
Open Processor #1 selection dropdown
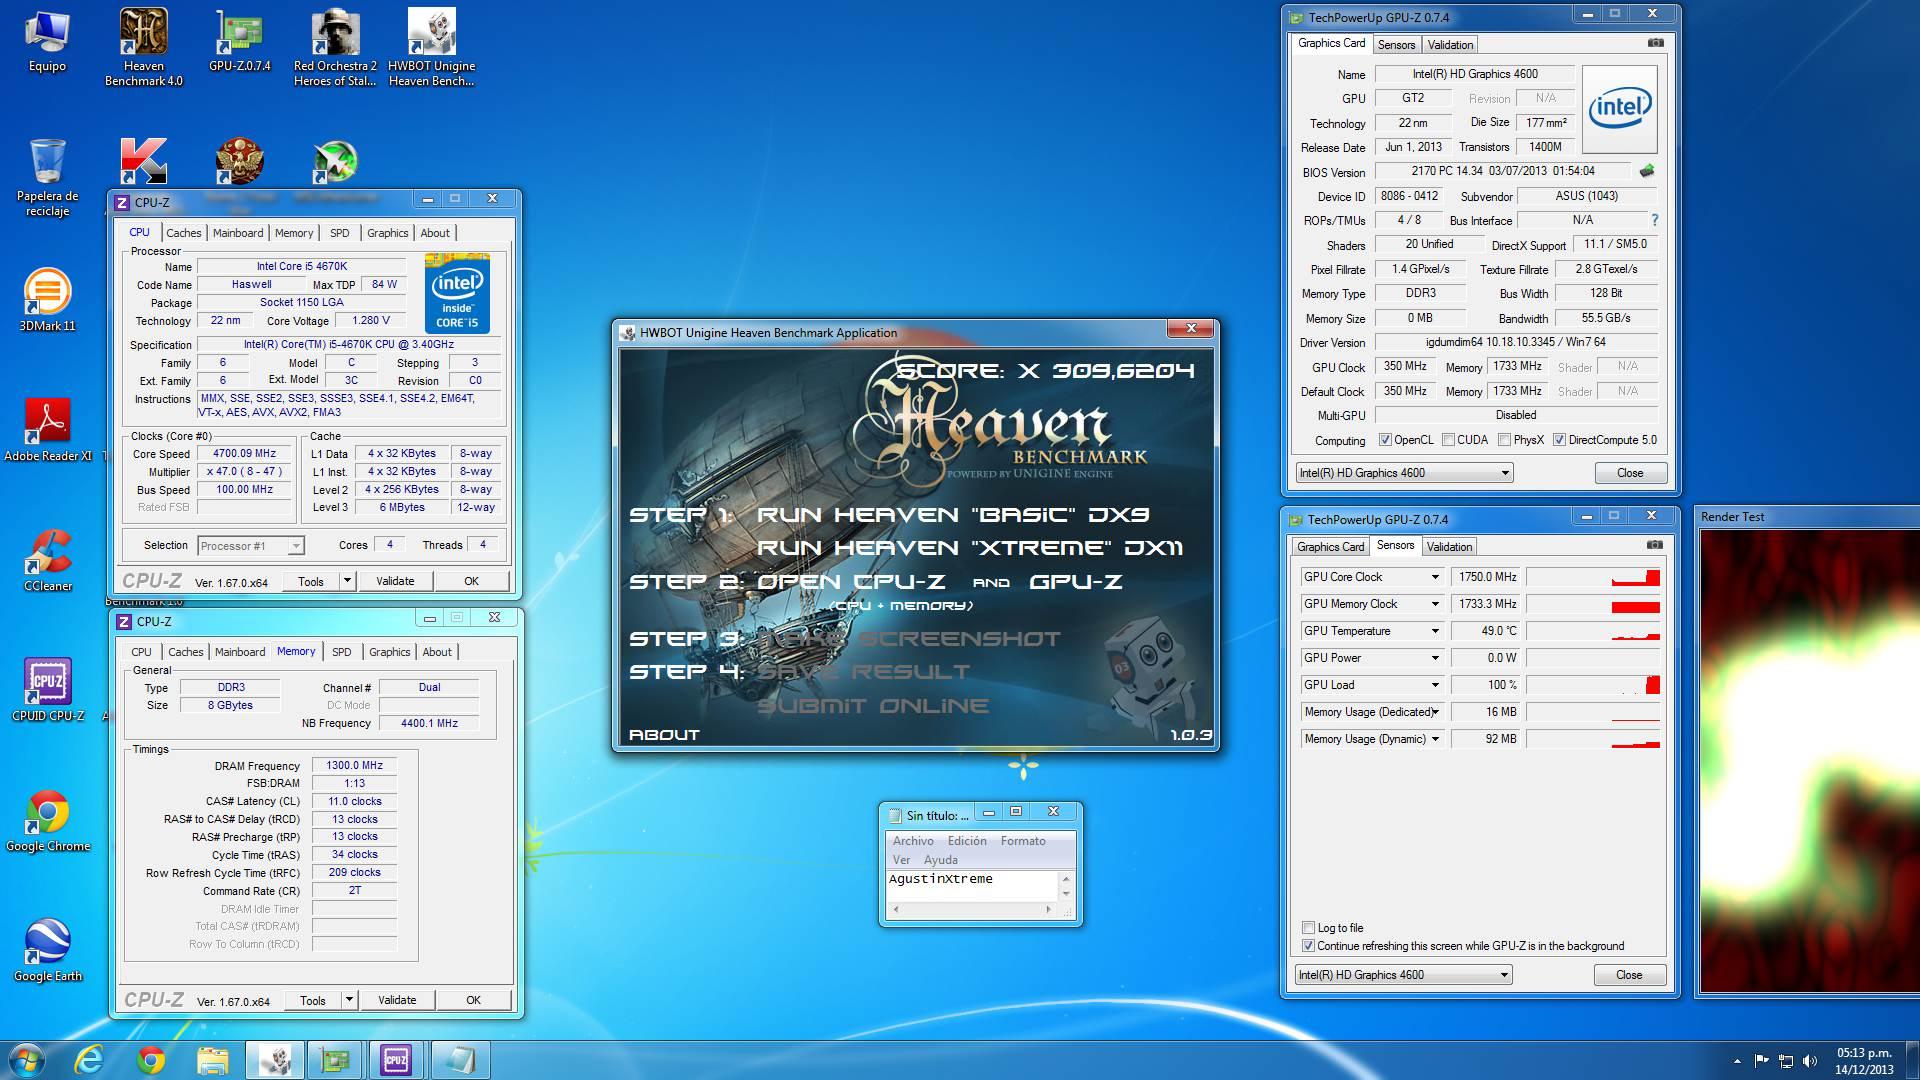click(251, 546)
